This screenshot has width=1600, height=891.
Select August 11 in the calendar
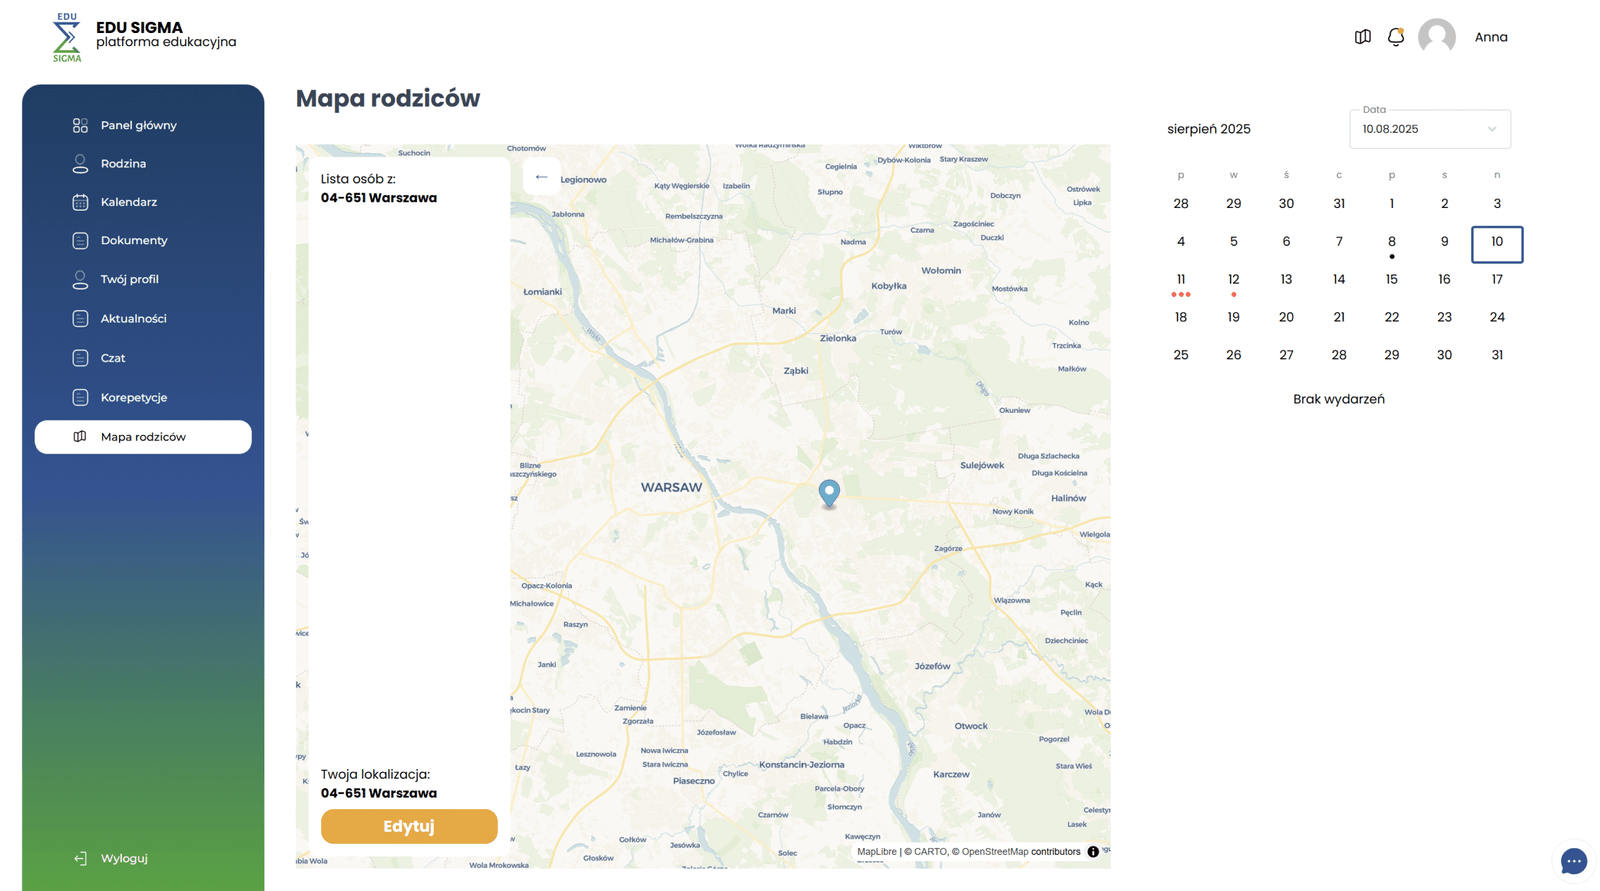click(1180, 280)
